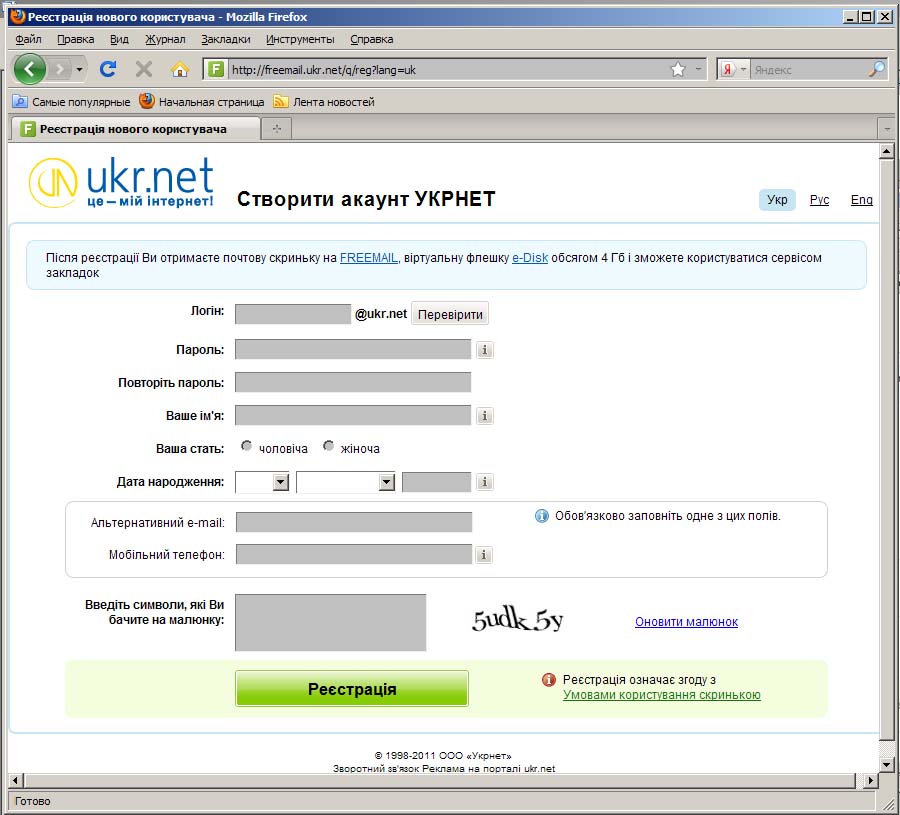This screenshot has height=815, width=900.
Task: Follow the FREEMAIL link
Action: 368,258
